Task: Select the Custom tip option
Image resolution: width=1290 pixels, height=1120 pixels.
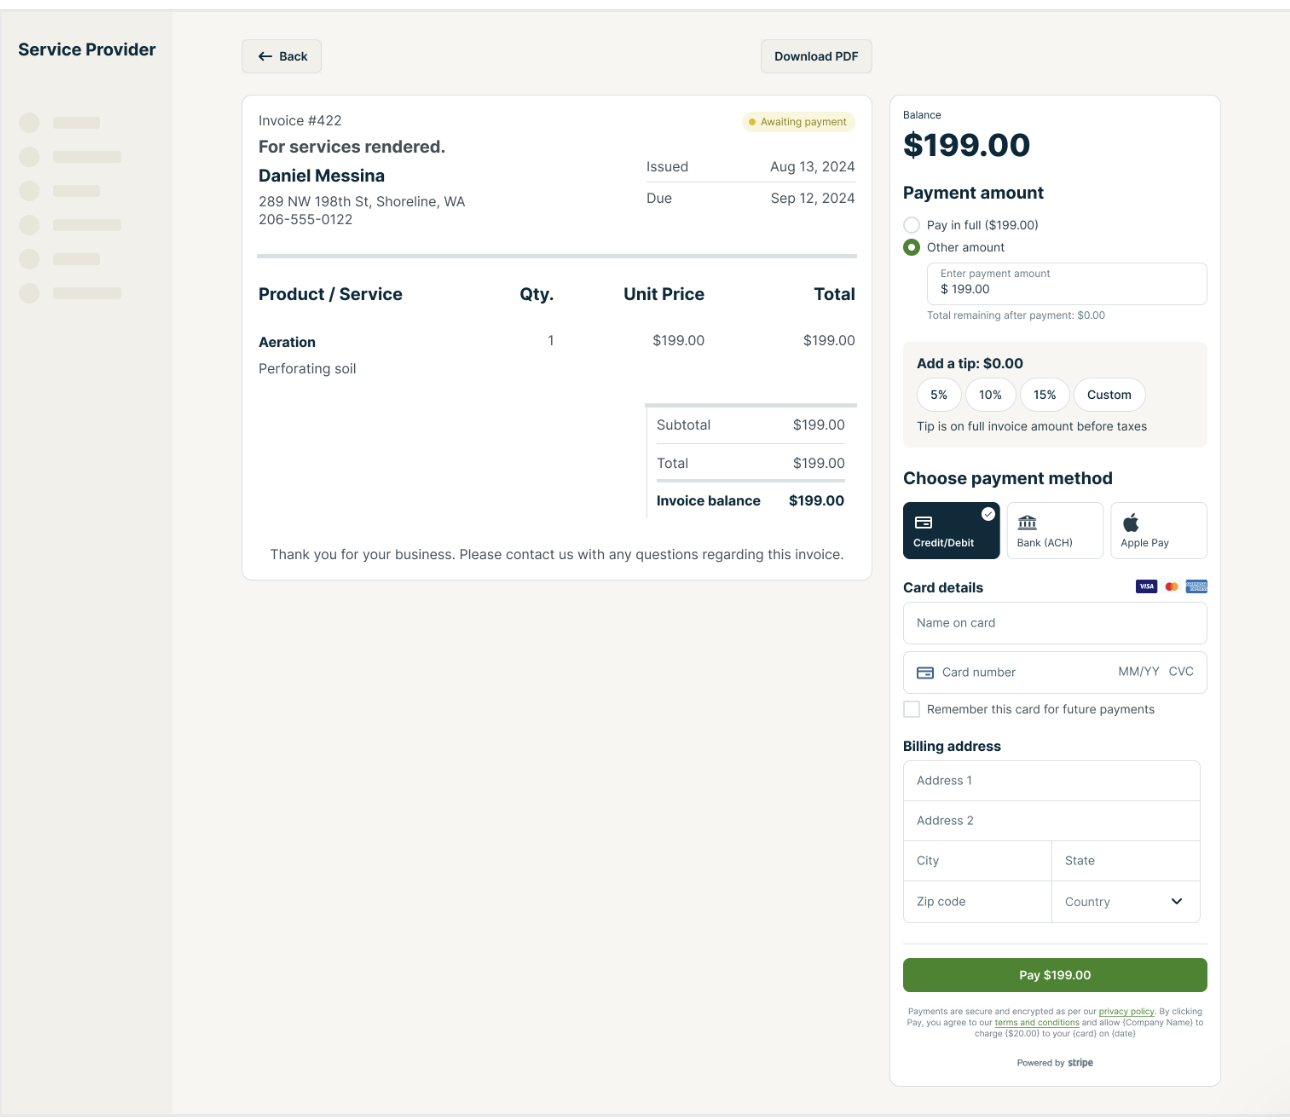Action: tap(1109, 395)
